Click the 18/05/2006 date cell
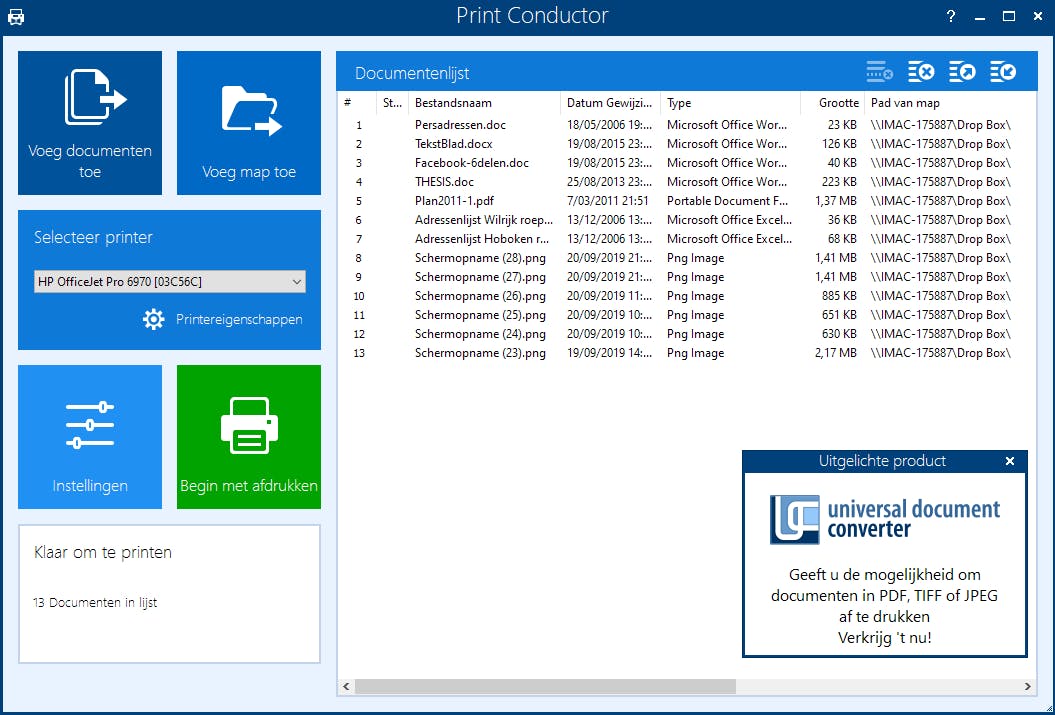The image size is (1055, 715). (x=610, y=124)
